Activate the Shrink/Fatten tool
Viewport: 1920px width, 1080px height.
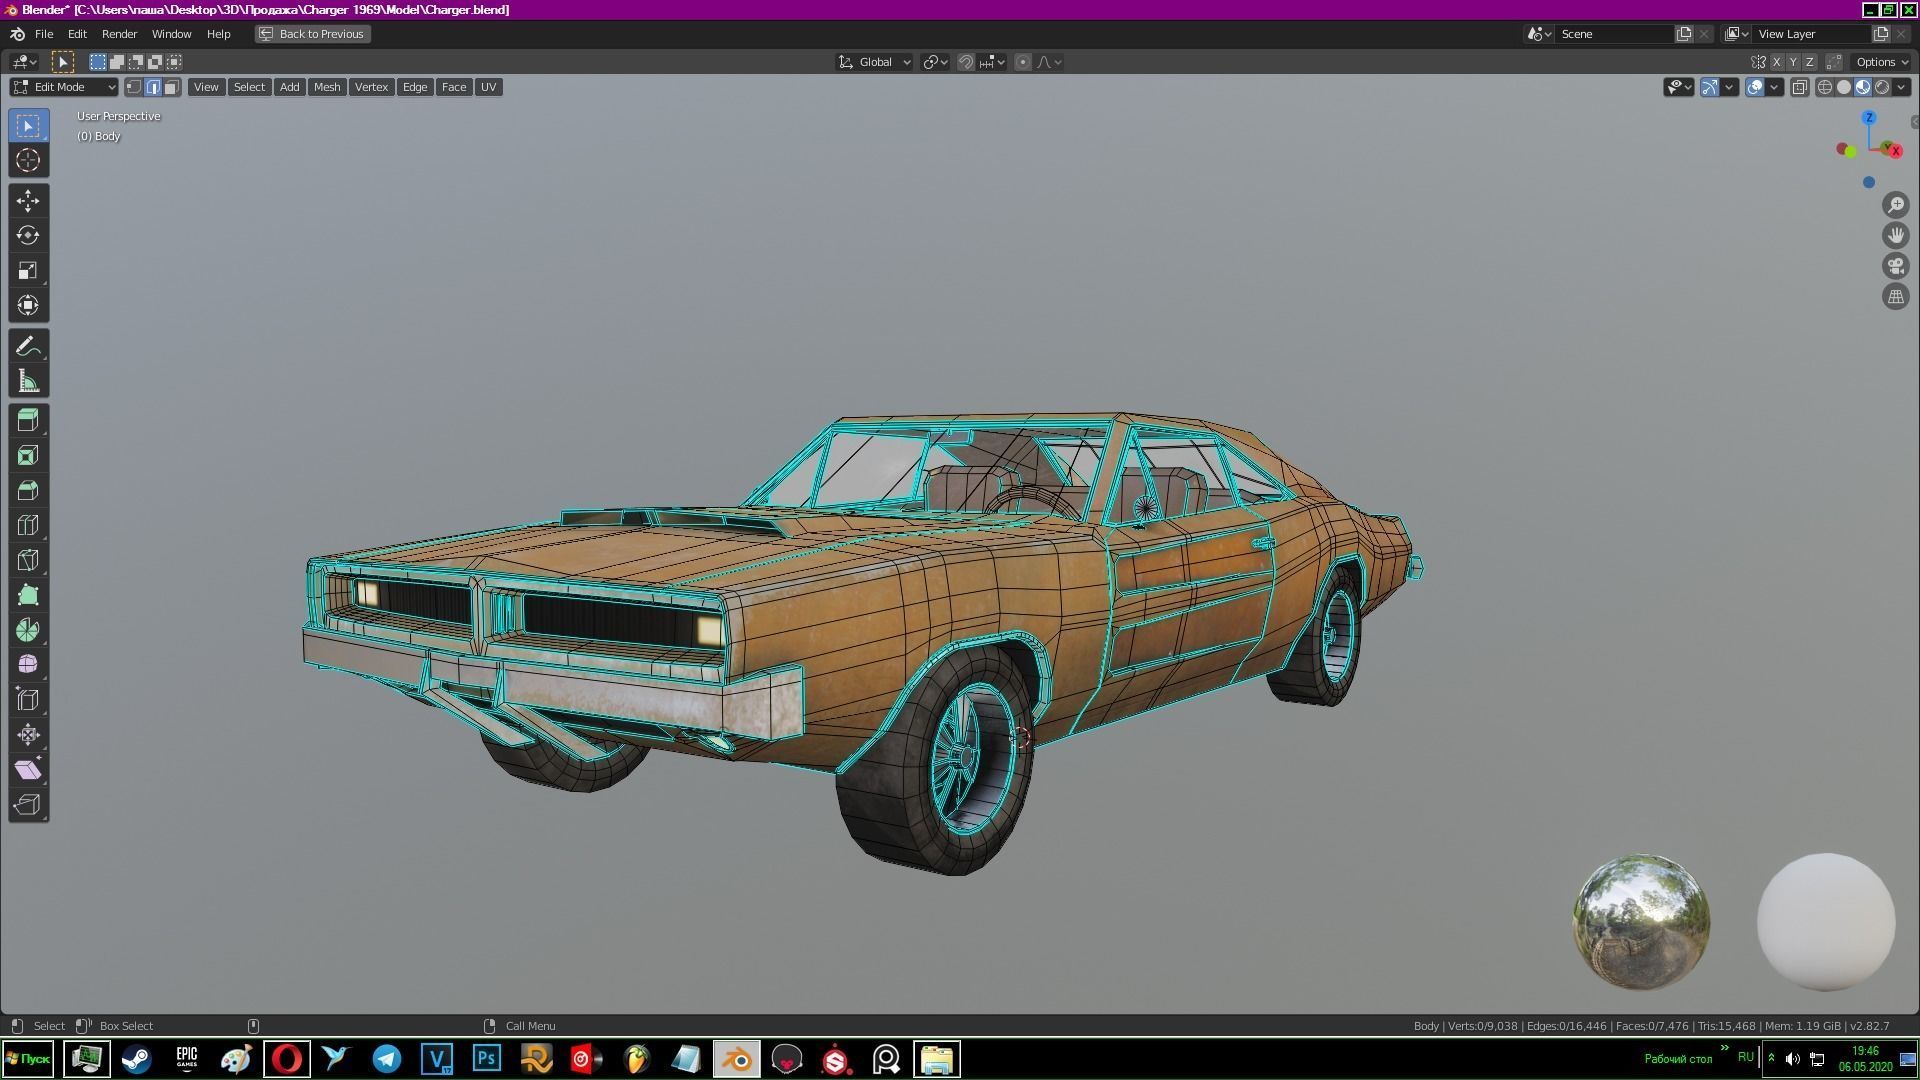tap(28, 735)
